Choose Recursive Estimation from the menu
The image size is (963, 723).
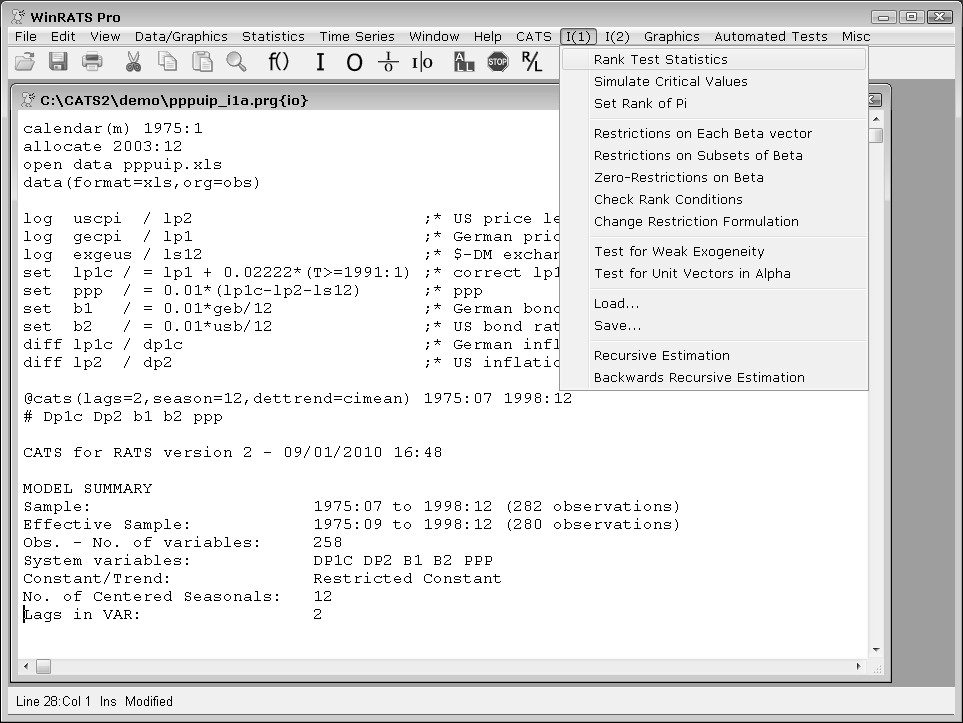pyautogui.click(x=661, y=356)
